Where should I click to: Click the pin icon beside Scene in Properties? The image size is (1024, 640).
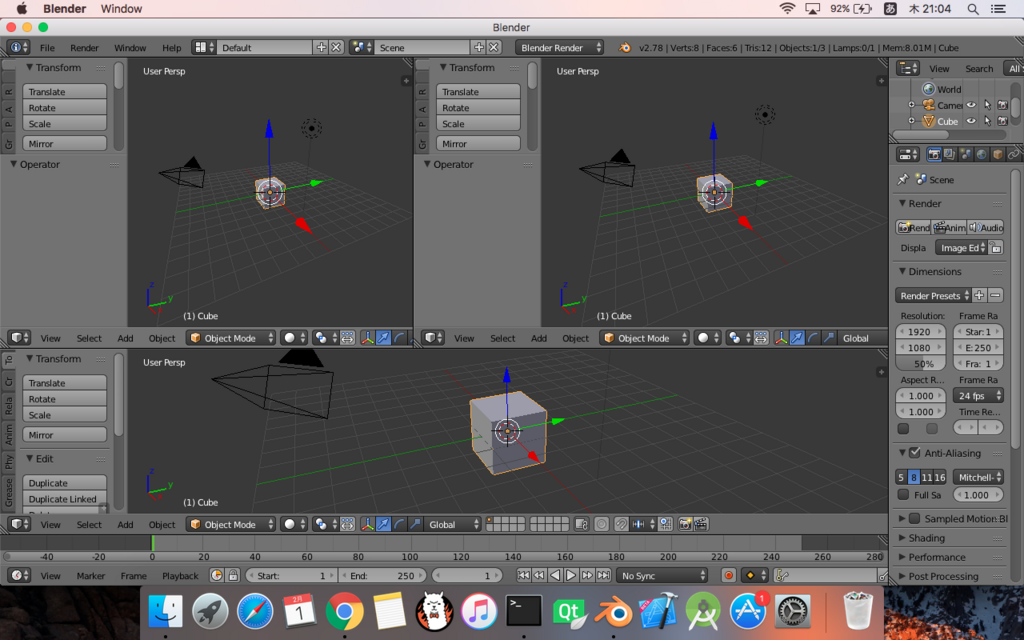(x=903, y=179)
